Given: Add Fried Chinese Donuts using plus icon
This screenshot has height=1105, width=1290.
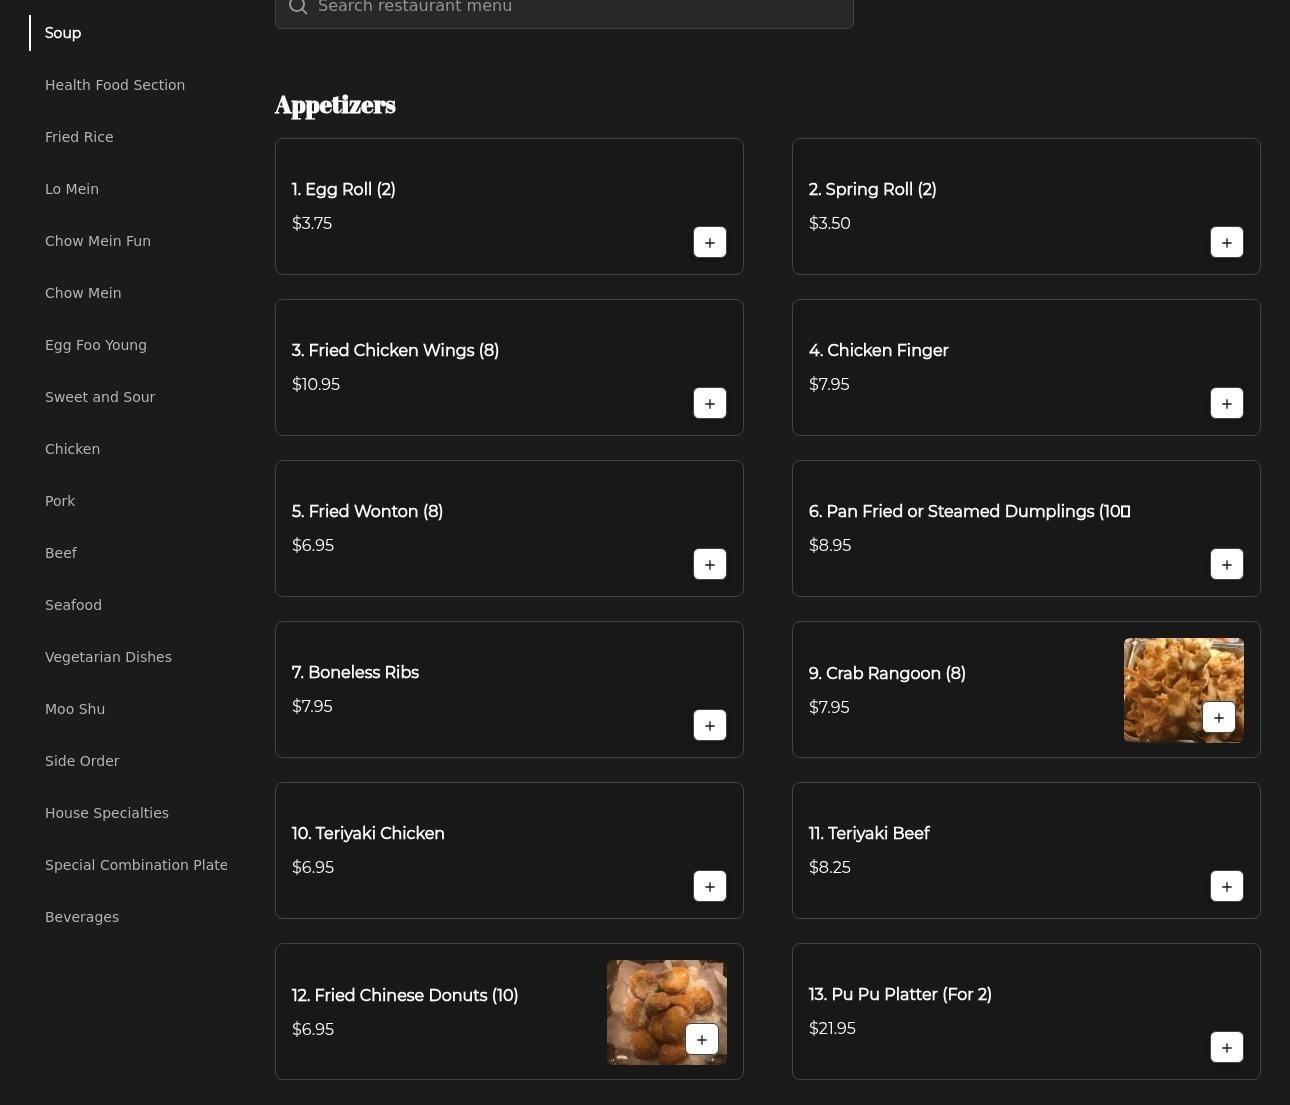Looking at the screenshot, I should coord(701,1039).
